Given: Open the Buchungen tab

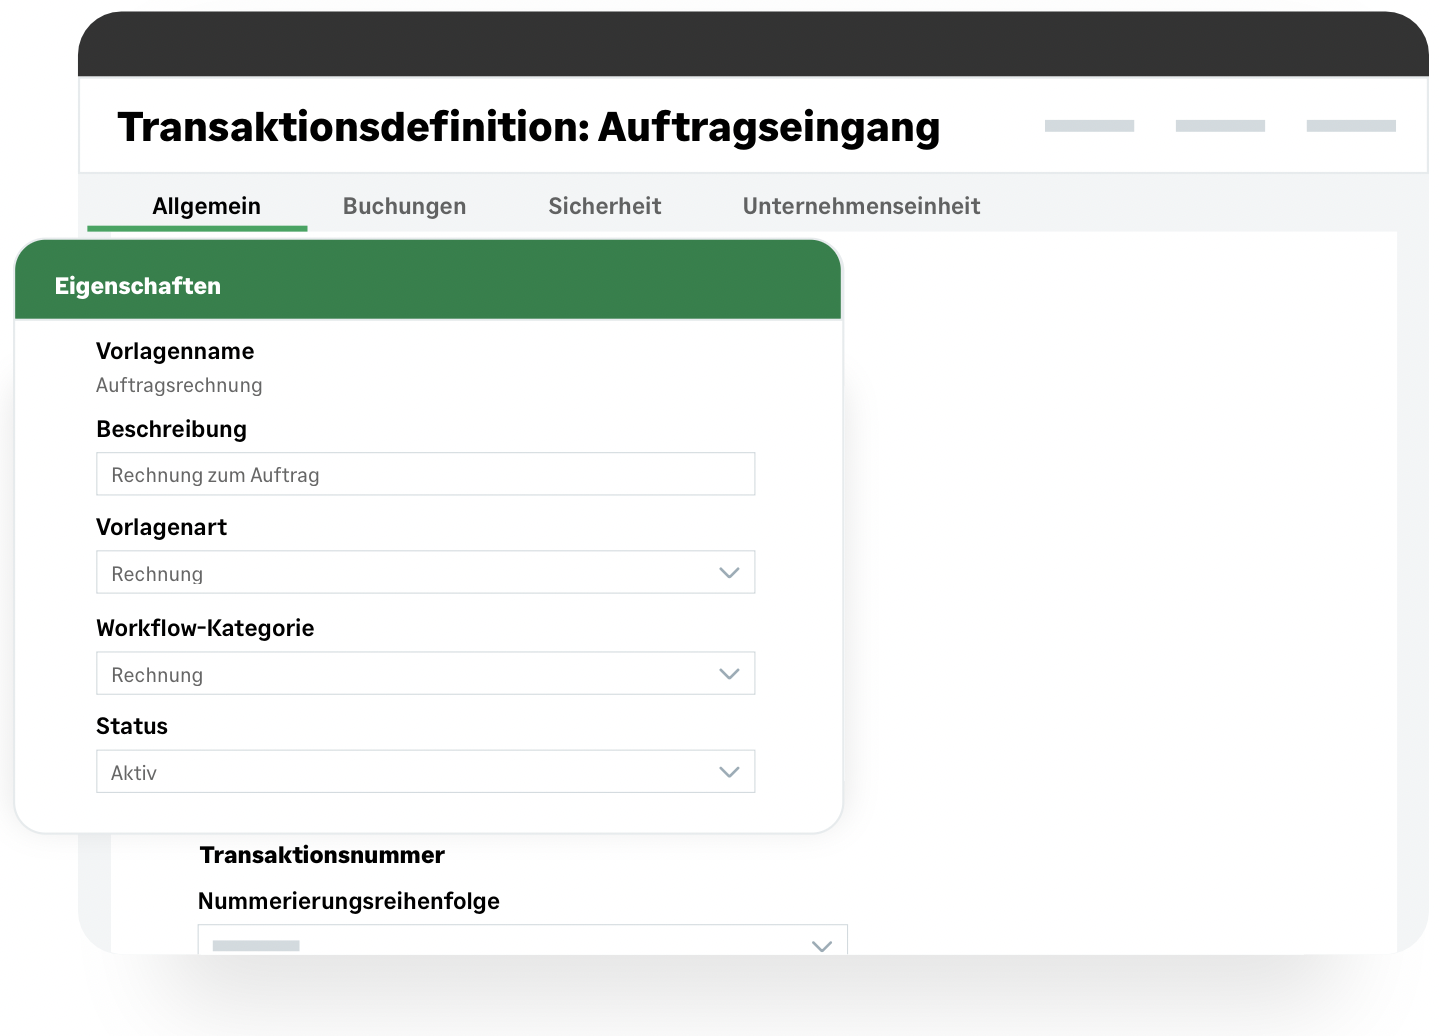Looking at the screenshot, I should click(x=404, y=206).
